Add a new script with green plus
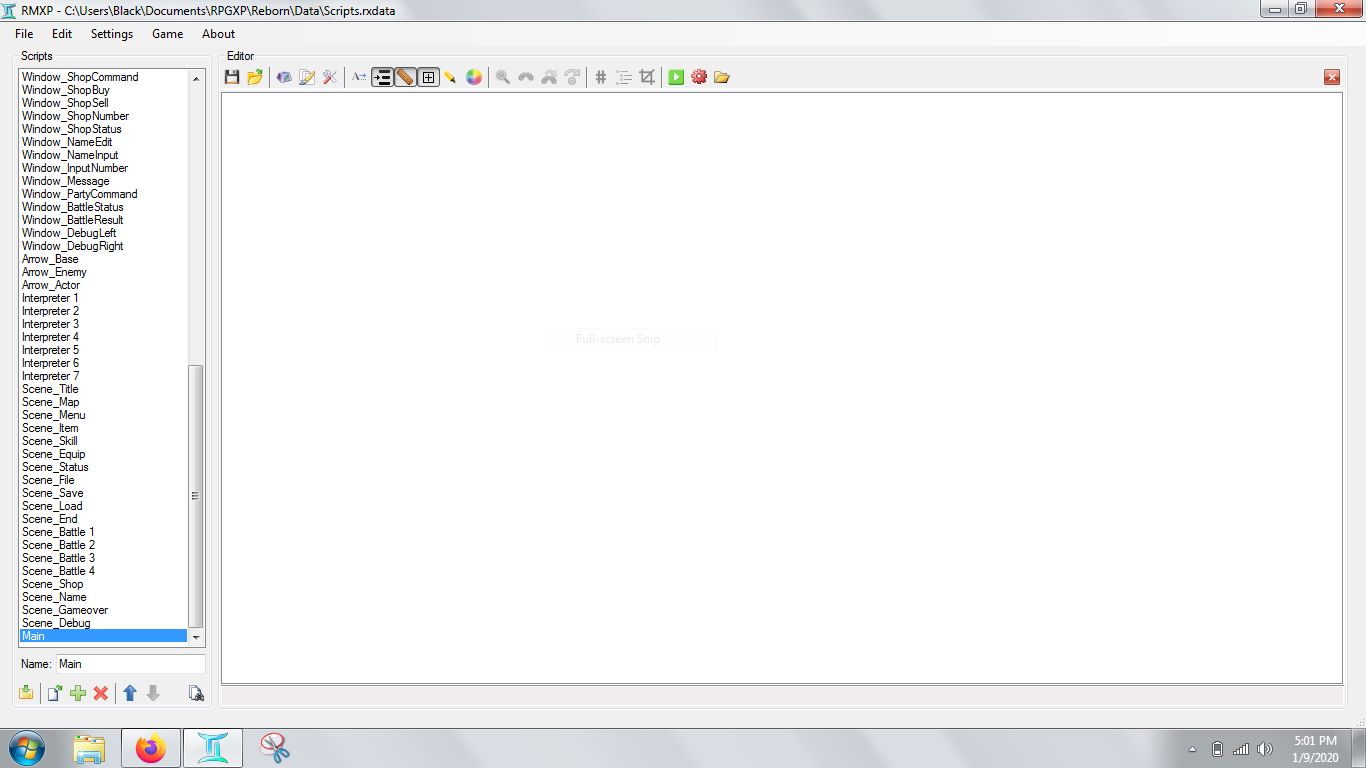The image size is (1366, 768). pyautogui.click(x=78, y=693)
